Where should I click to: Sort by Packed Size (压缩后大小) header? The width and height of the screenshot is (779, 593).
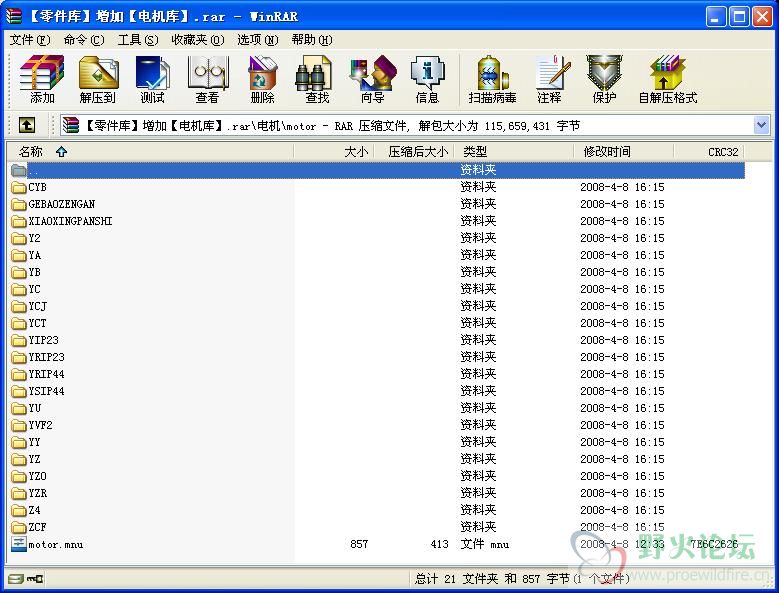[x=414, y=151]
